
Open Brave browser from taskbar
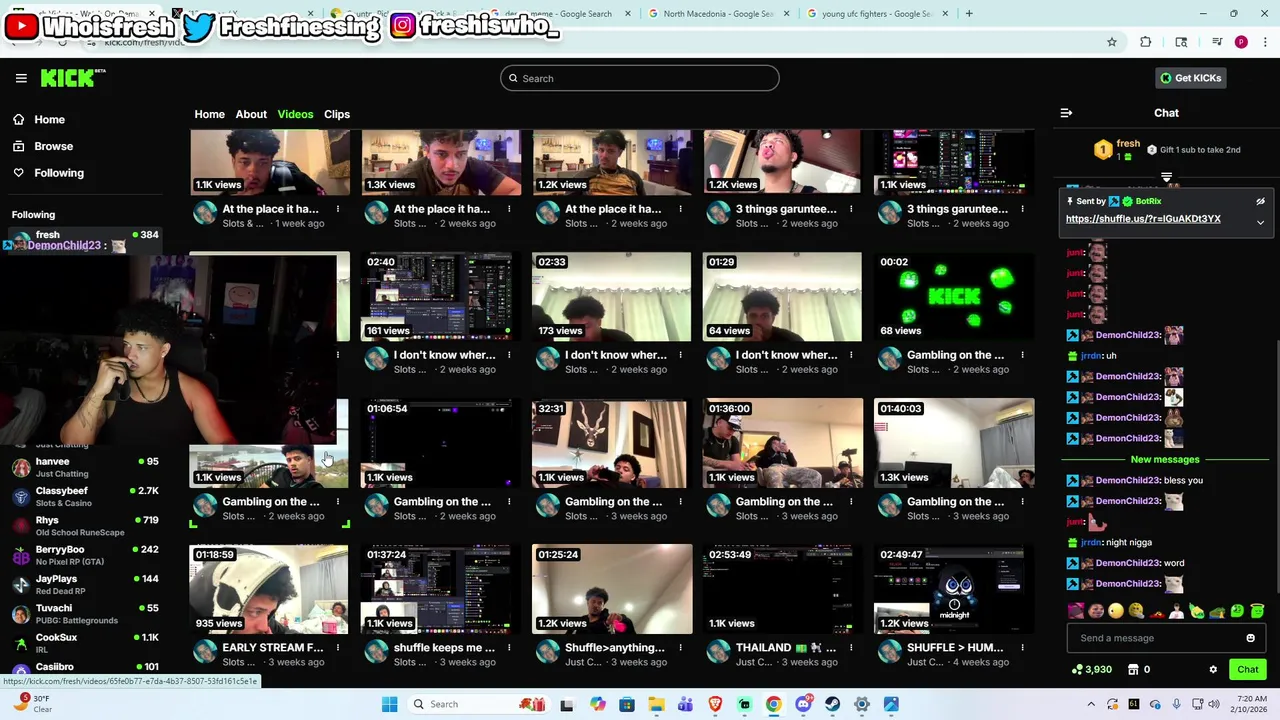click(x=715, y=704)
